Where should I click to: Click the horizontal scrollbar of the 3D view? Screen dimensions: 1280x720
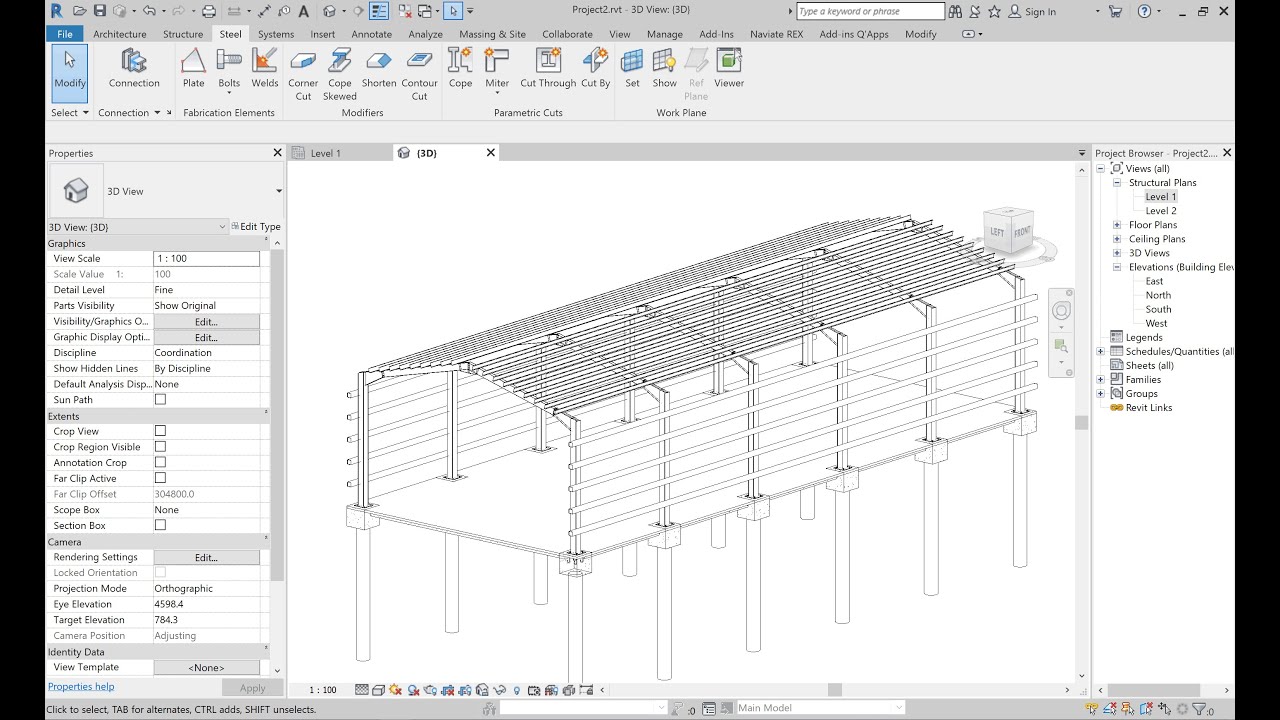(834, 690)
